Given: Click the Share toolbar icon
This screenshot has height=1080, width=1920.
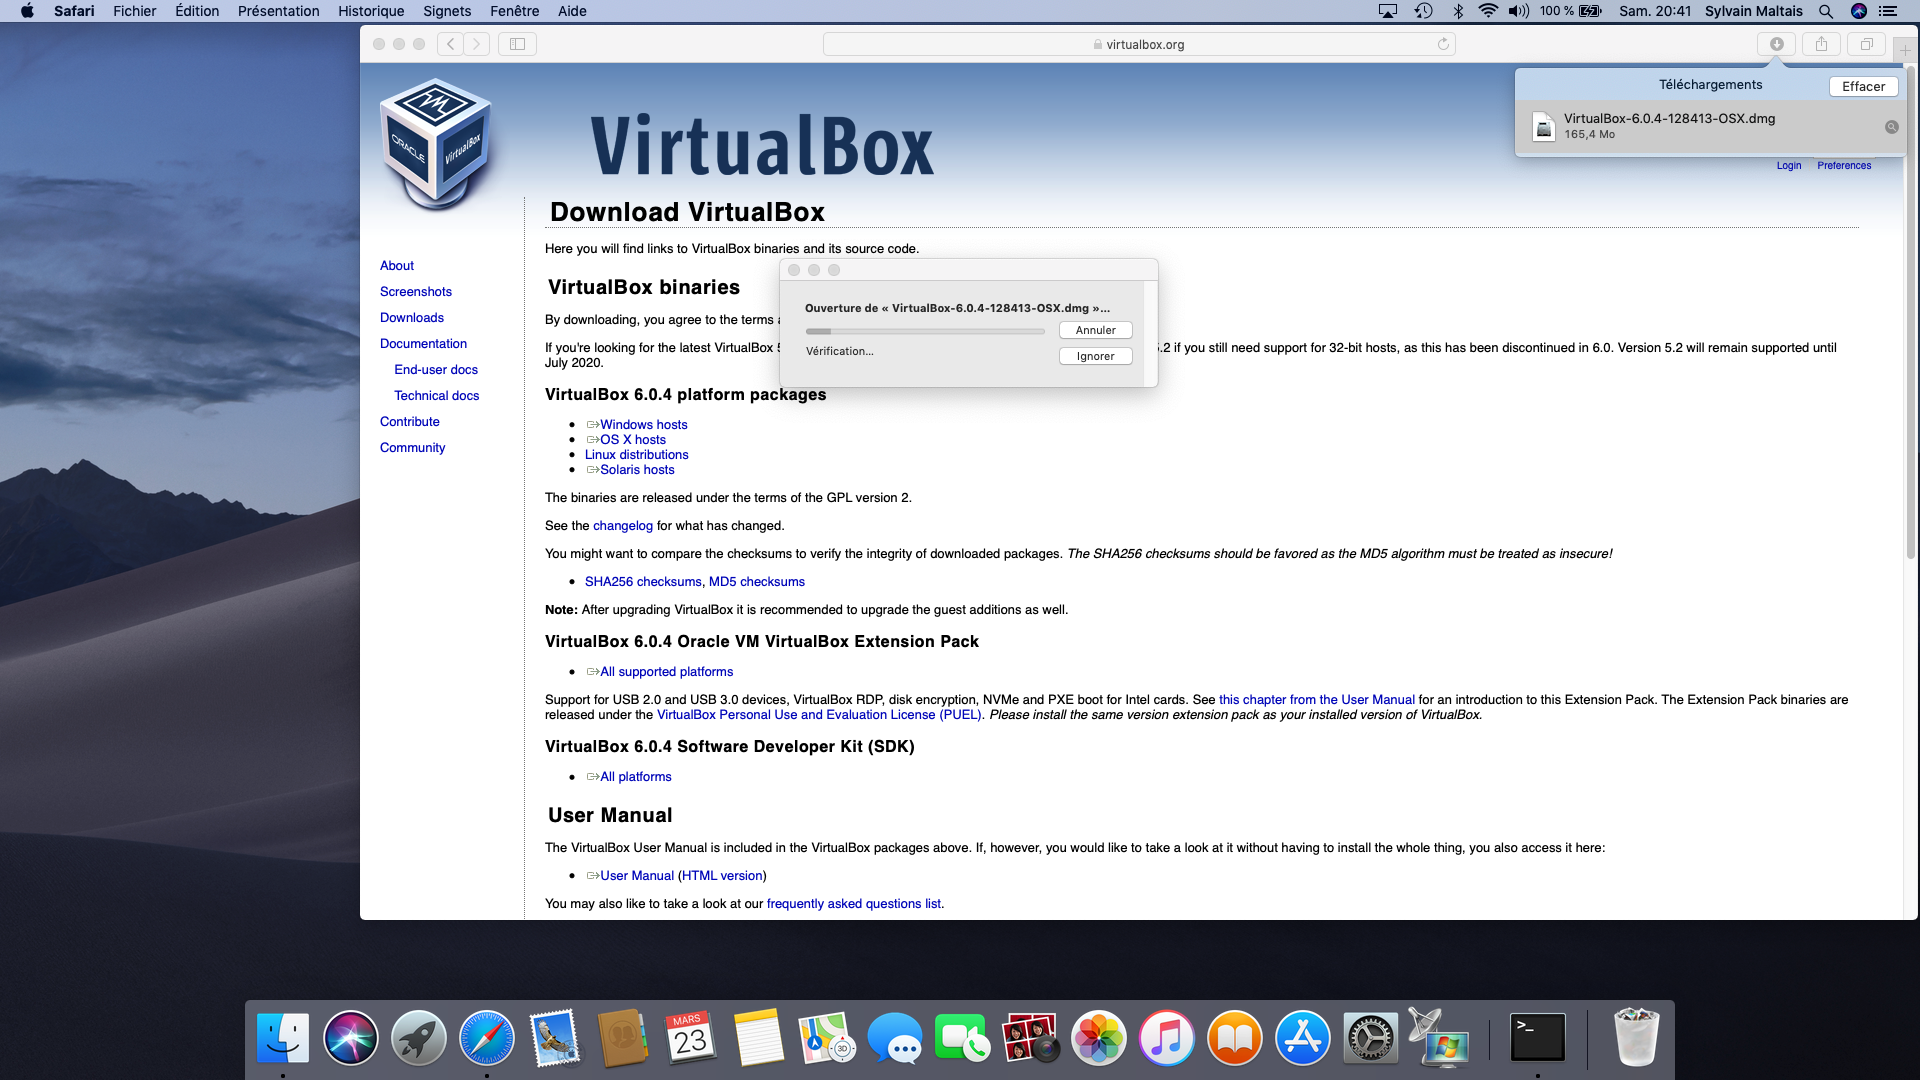Looking at the screenshot, I should 1821,44.
